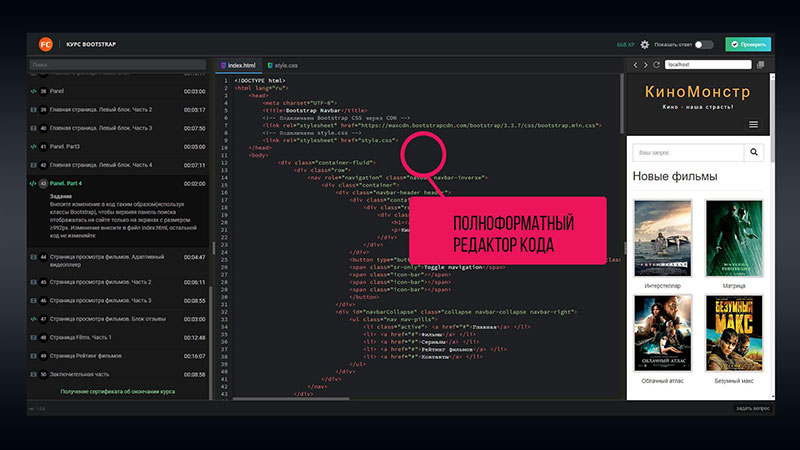The width and height of the screenshot is (800, 450).
Task: Click the FC logo icon
Action: [45, 44]
